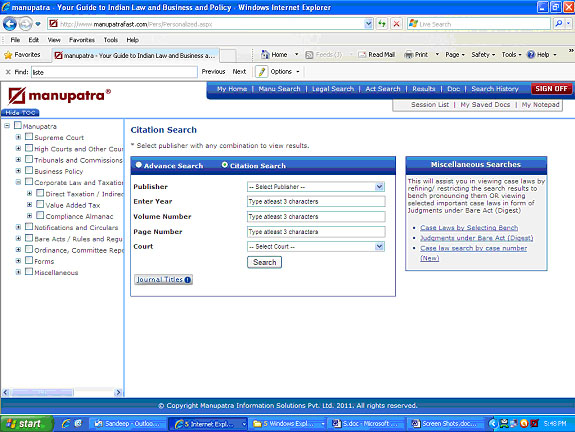
Task: Click the Live Search magnifier icon
Action: [558, 24]
